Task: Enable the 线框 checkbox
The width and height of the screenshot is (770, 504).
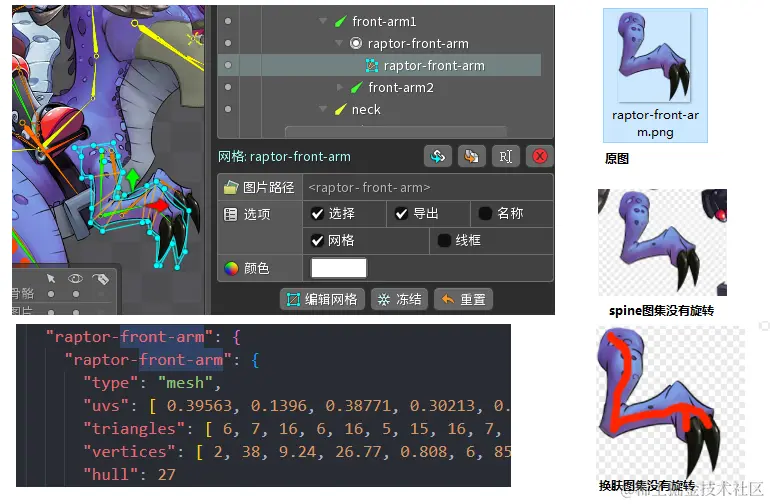Action: pos(444,241)
